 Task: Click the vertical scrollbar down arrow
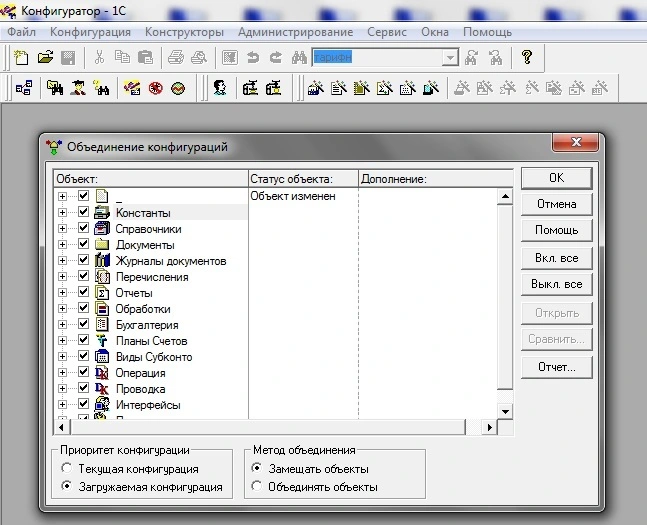pos(505,411)
